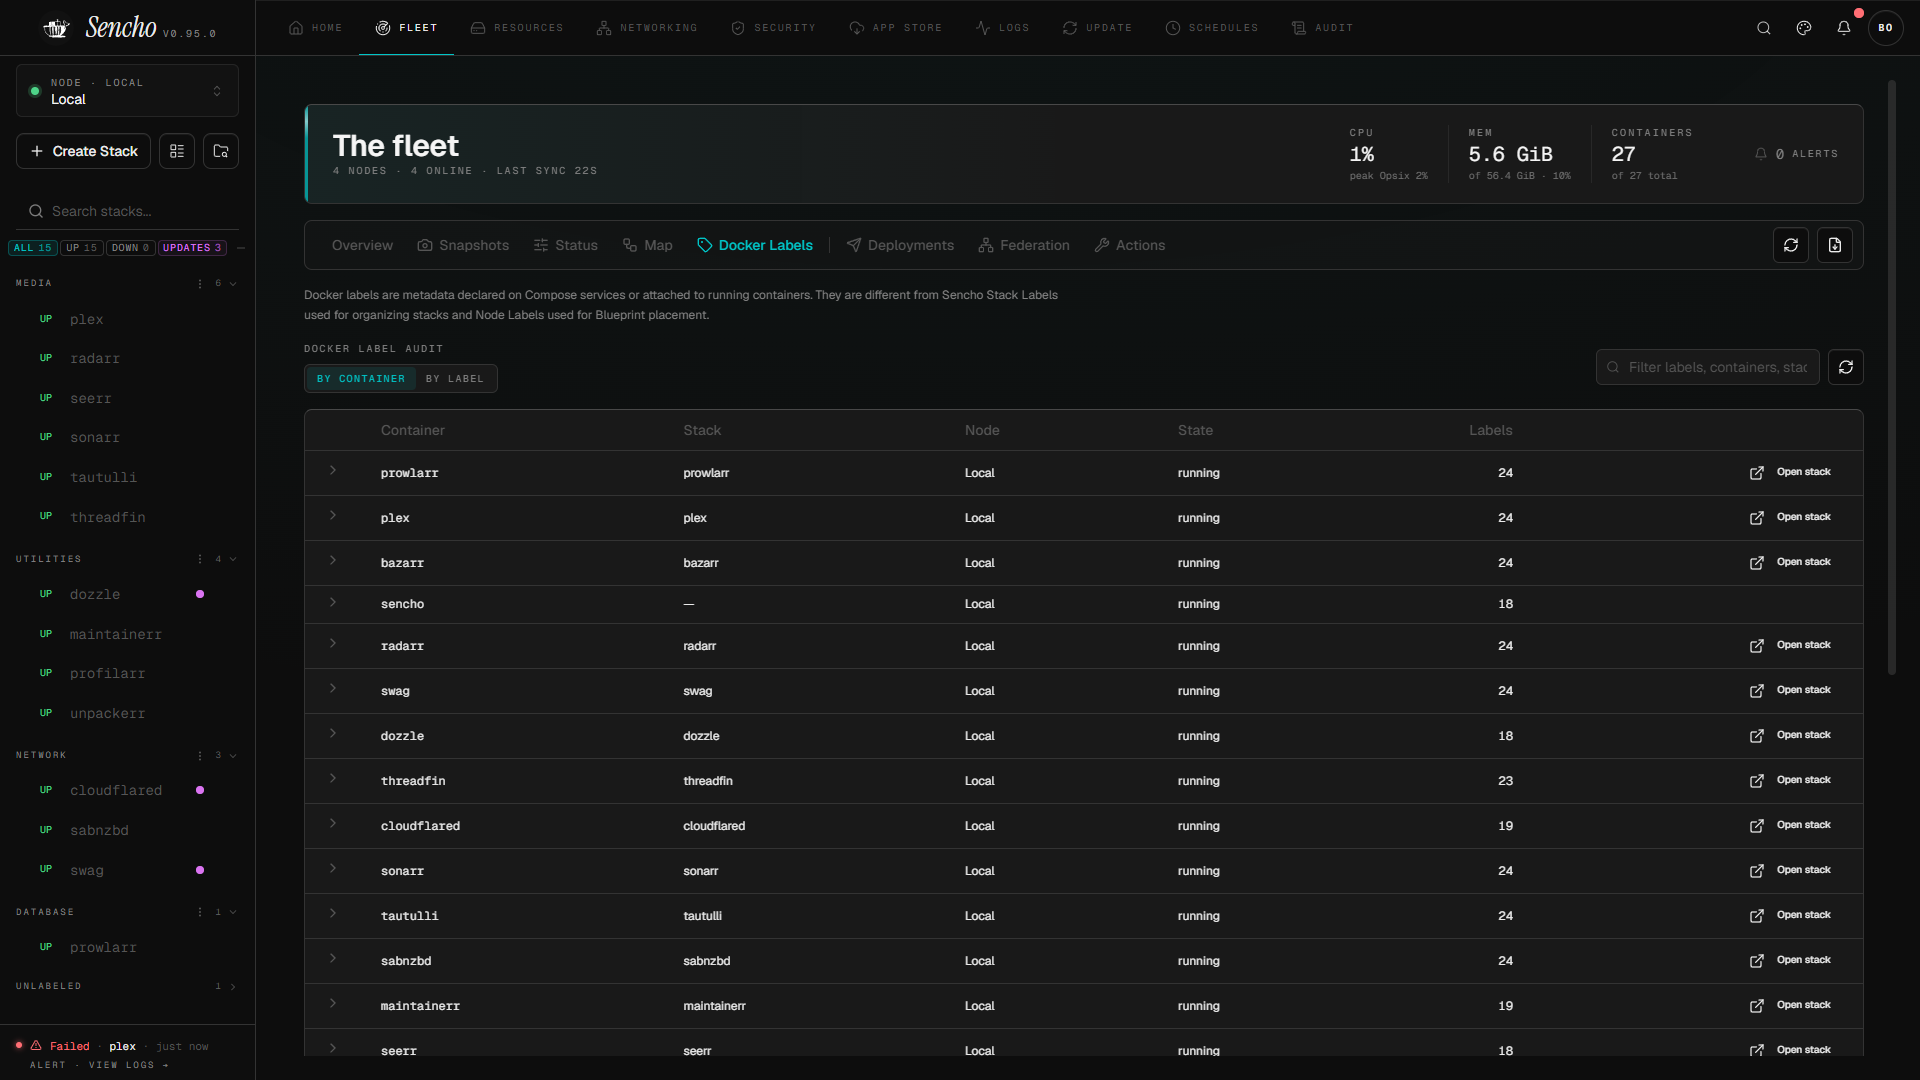1920x1080 pixels.
Task: Expand the tautulli container row
Action: (x=333, y=914)
